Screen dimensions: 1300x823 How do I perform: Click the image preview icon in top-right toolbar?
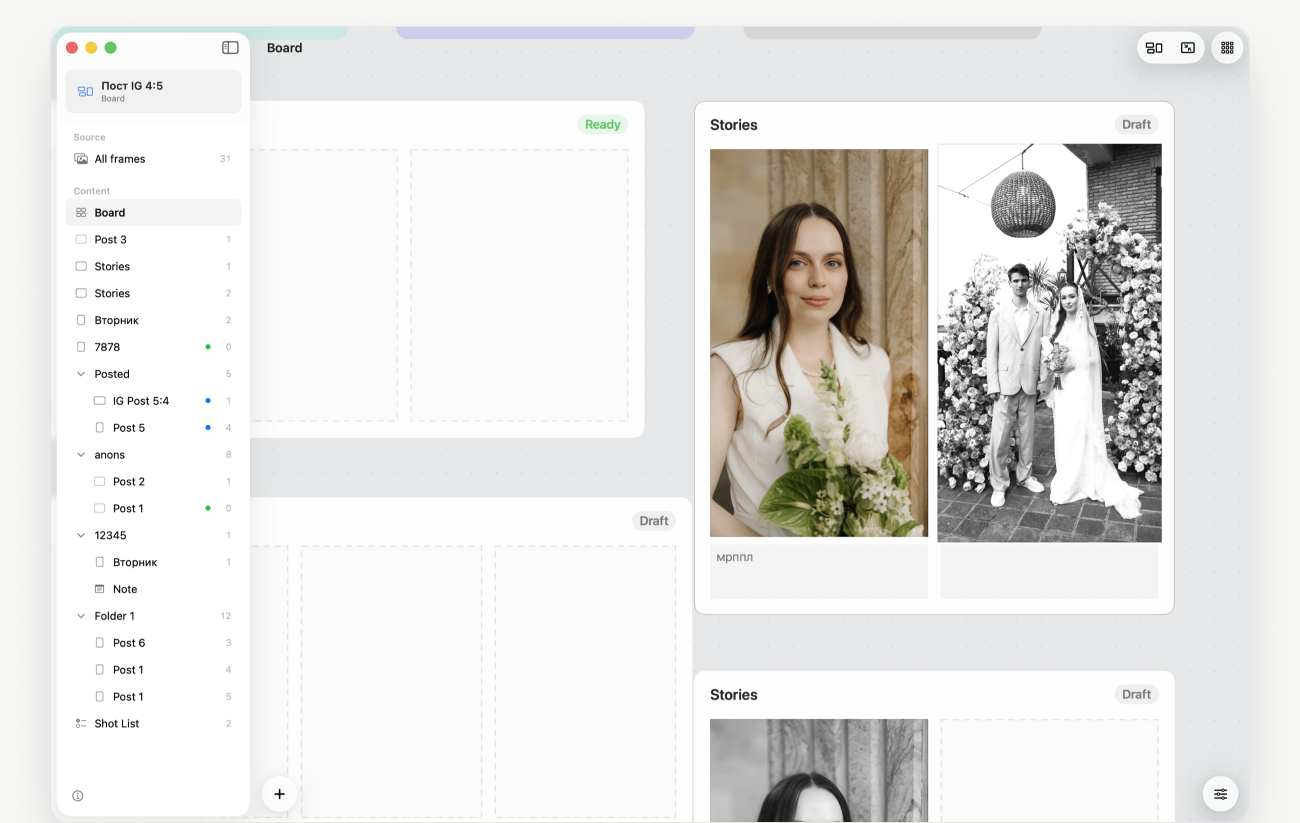1187,48
